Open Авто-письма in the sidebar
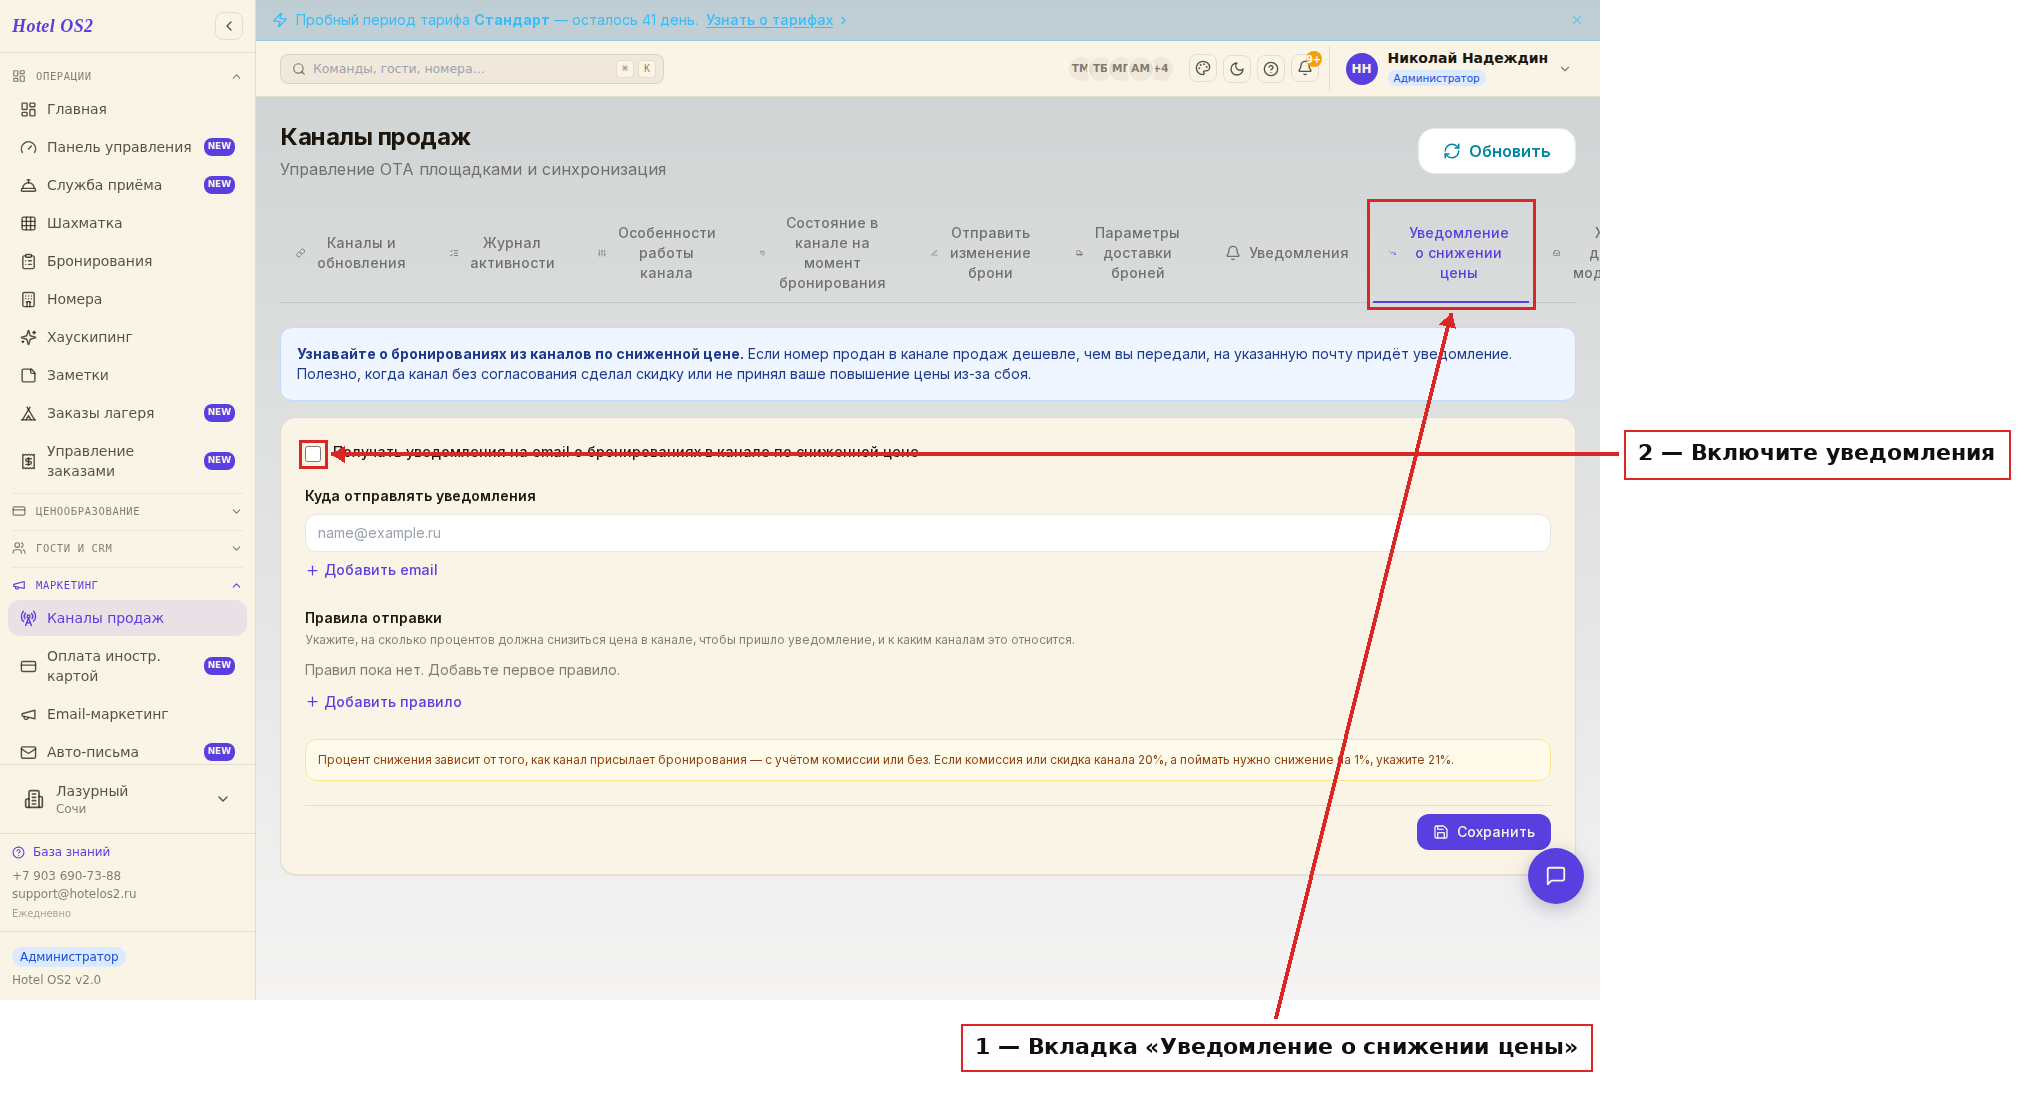Image resolution: width=2034 pixels, height=1095 pixels. tap(127, 752)
